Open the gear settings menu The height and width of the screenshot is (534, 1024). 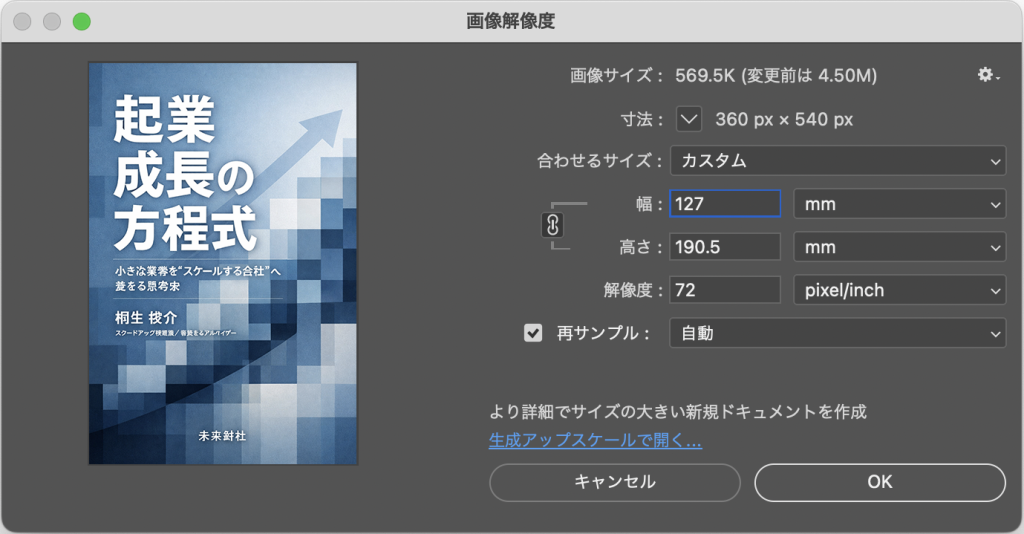[x=987, y=76]
